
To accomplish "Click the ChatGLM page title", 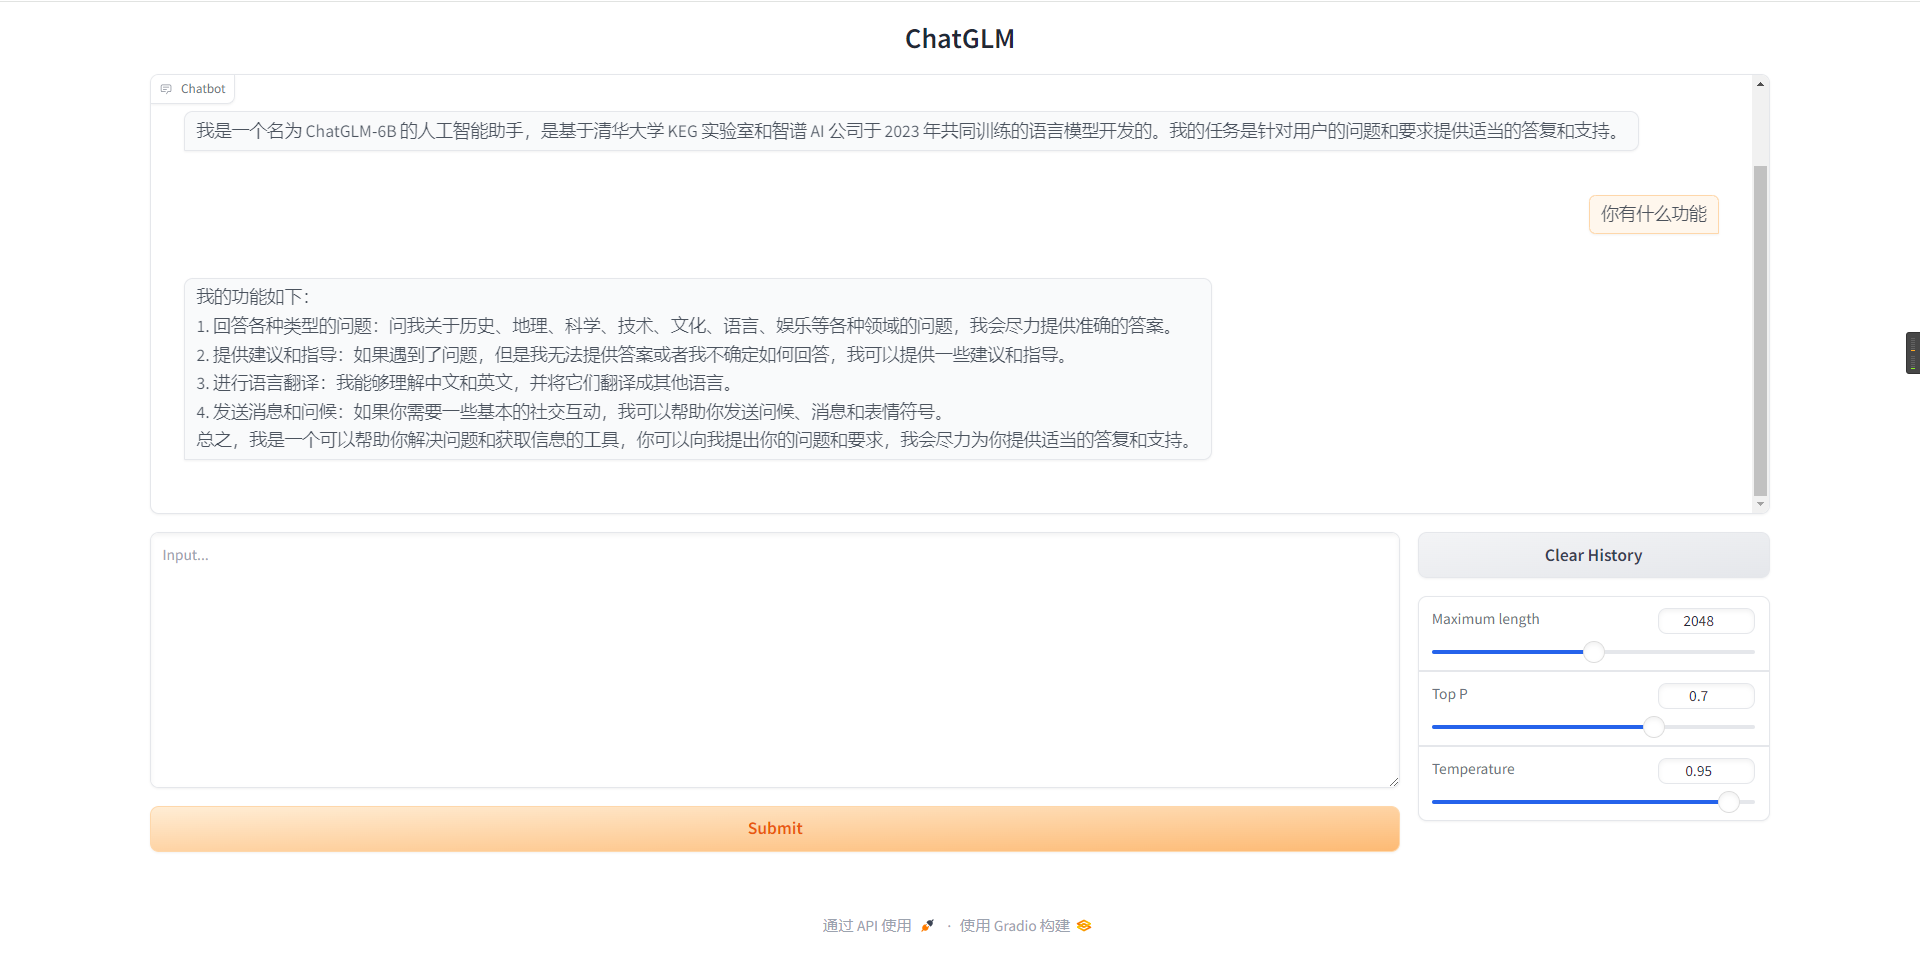I will (960, 39).
